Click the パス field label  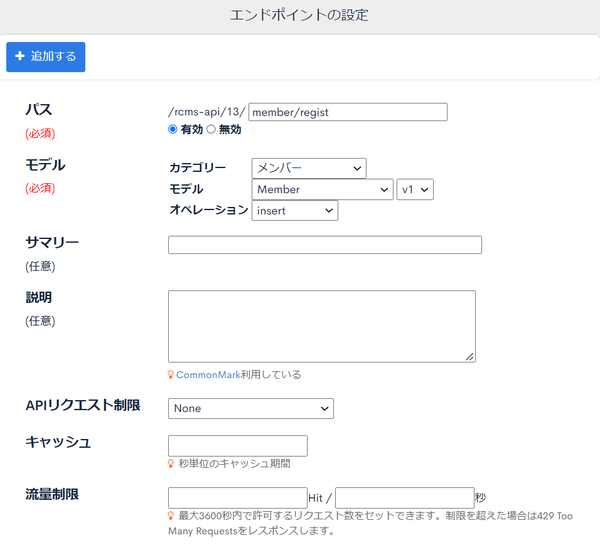click(x=39, y=109)
